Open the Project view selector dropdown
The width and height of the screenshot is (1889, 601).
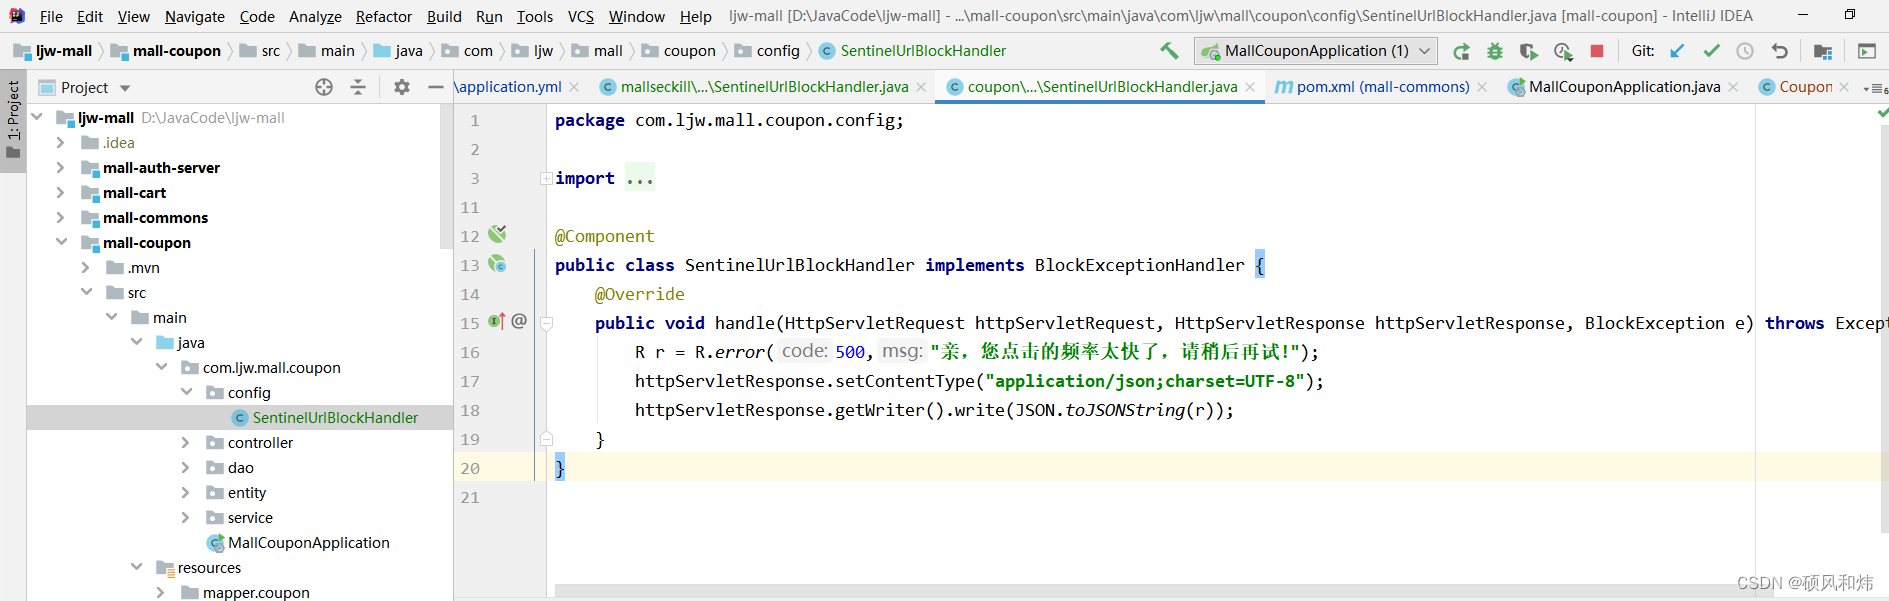(125, 88)
